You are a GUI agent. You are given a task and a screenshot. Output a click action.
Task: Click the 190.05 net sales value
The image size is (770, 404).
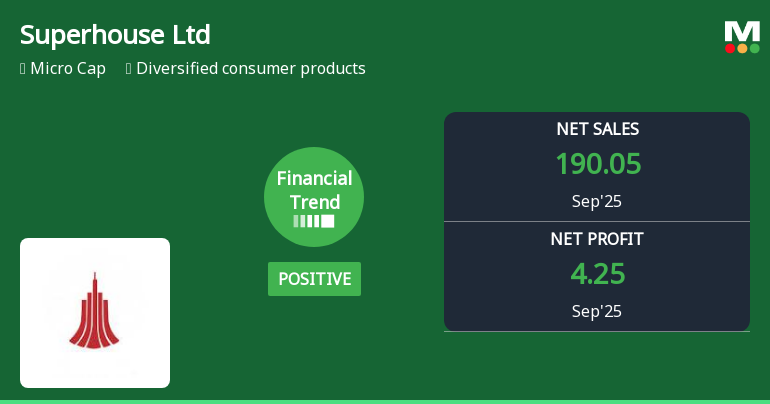598,164
